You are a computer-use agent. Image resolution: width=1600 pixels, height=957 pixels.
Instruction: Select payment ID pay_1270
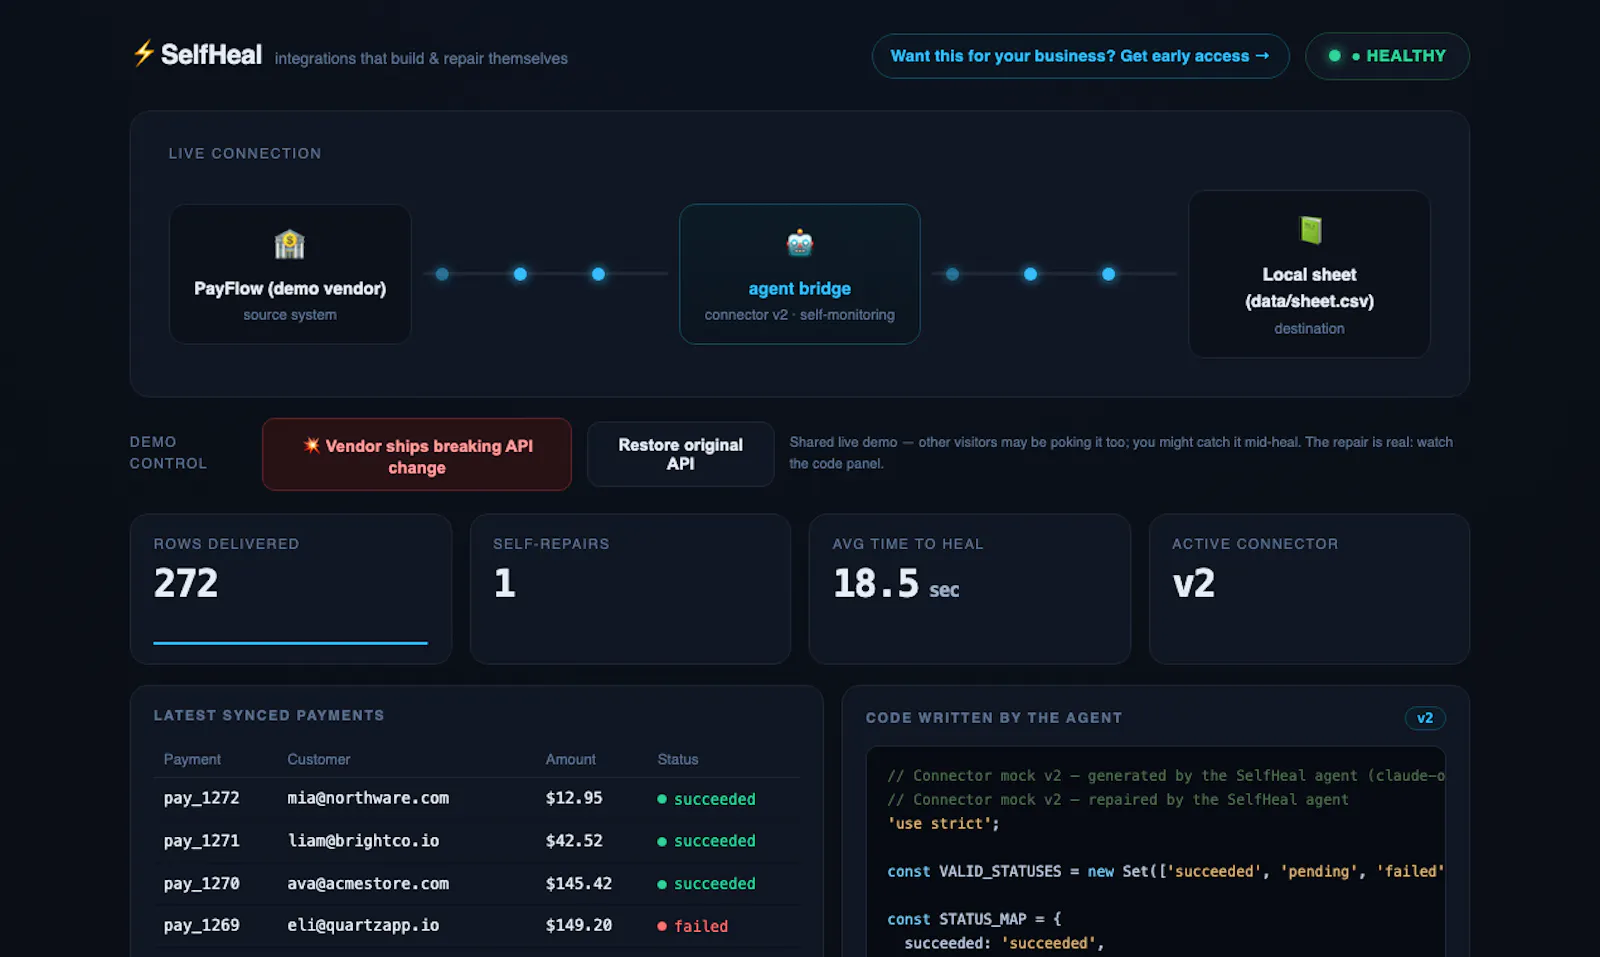click(202, 884)
